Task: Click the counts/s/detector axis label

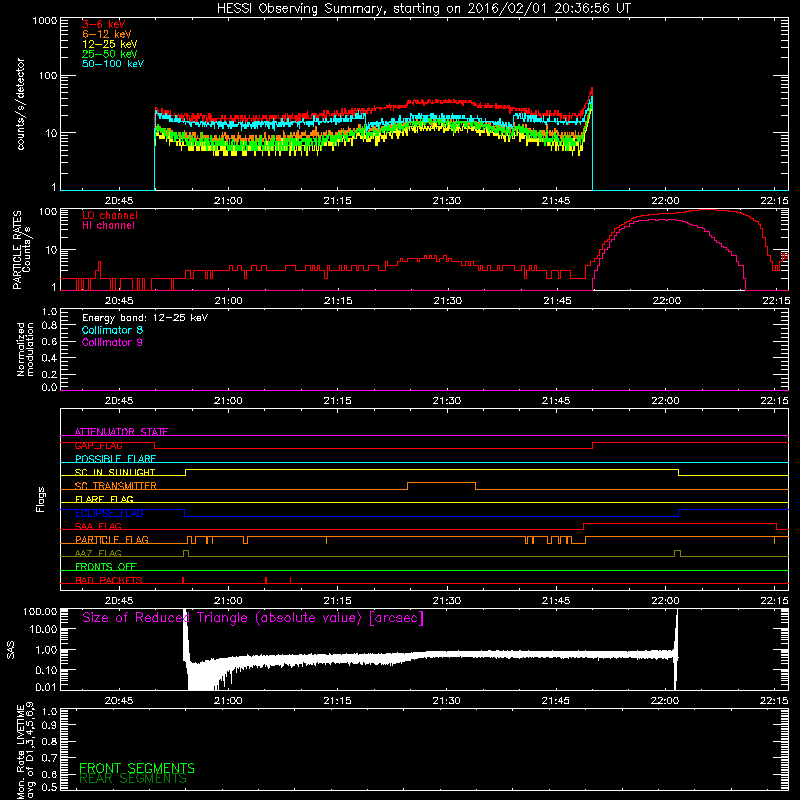Action: pyautogui.click(x=20, y=104)
